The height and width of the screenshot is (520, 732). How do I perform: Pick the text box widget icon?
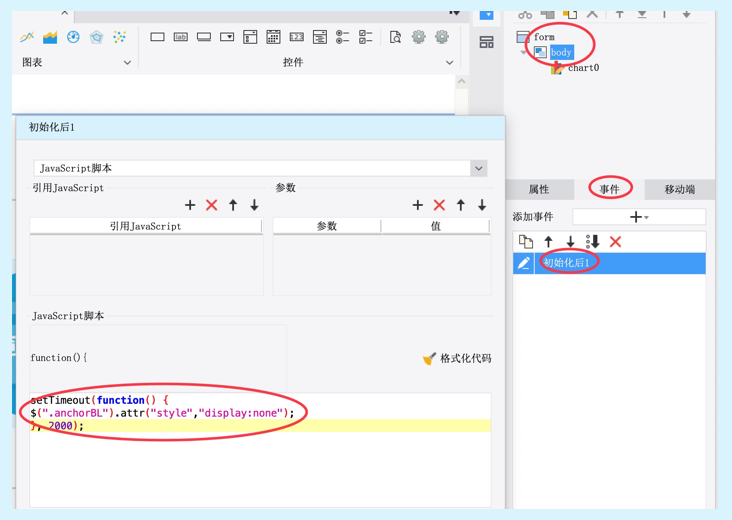tap(157, 37)
